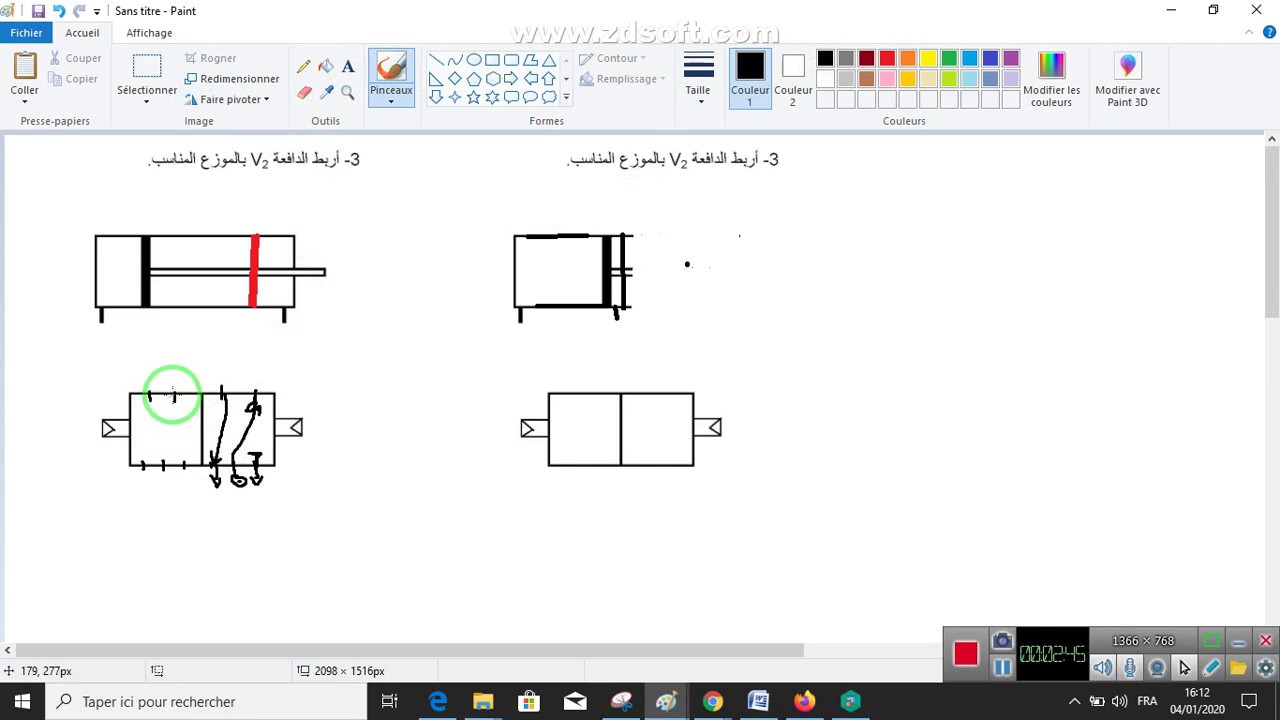
Task: Open Modifier avec Paint 3D
Action: click(1128, 79)
